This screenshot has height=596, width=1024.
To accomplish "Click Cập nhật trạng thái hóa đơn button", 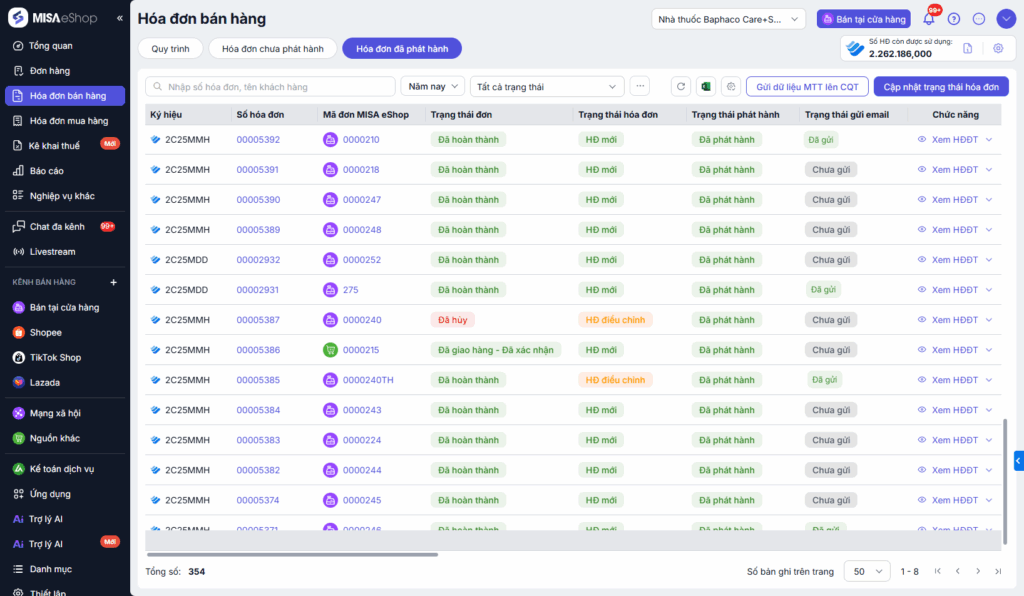I will [940, 87].
